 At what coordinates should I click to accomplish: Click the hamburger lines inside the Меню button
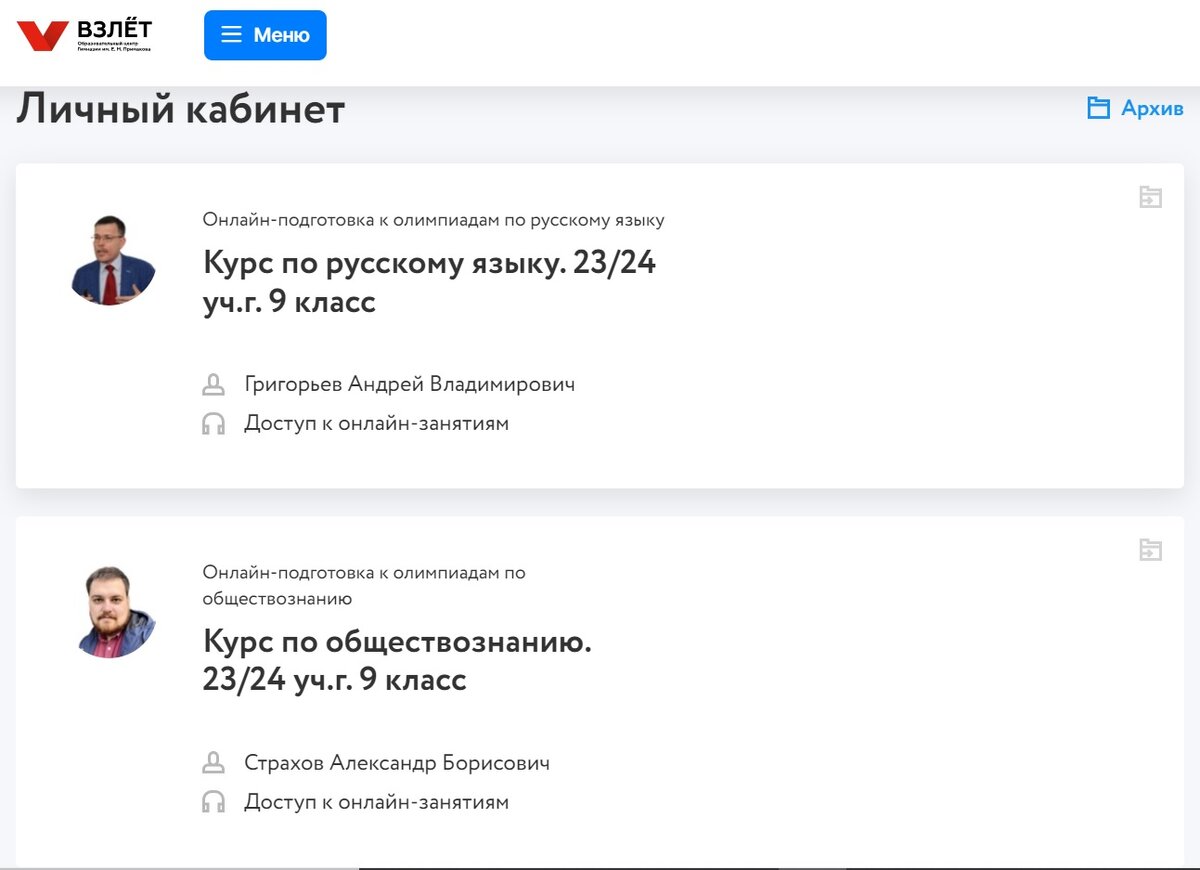pos(230,34)
